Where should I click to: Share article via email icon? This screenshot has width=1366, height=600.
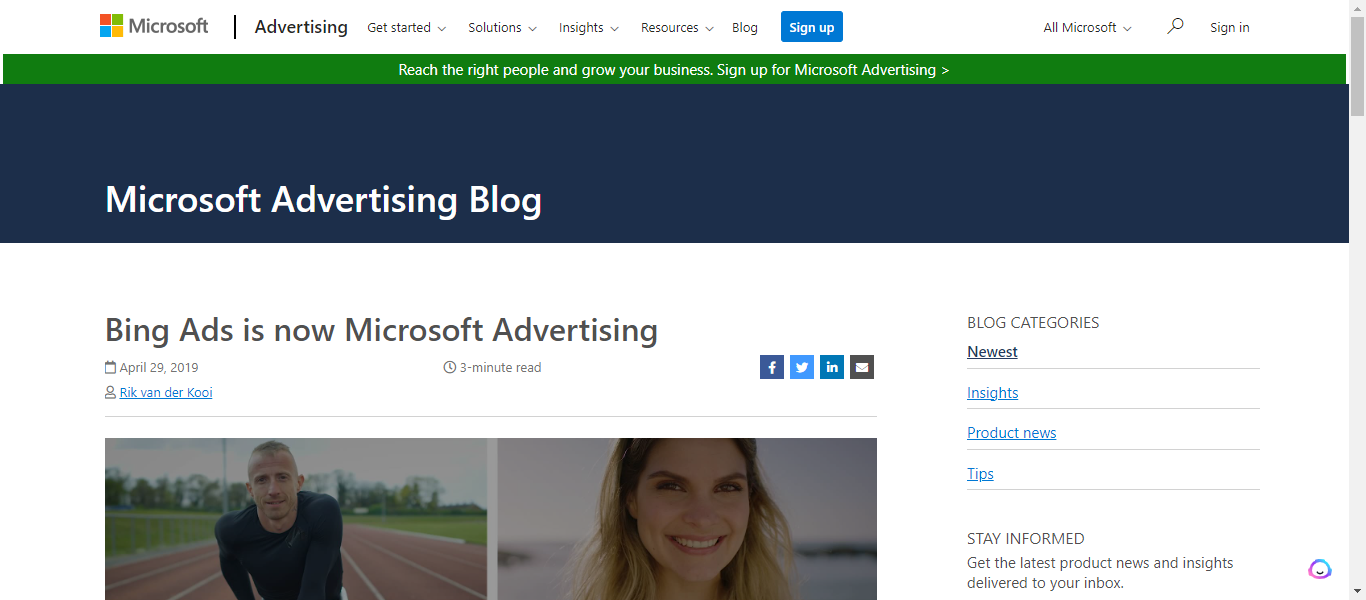[862, 367]
